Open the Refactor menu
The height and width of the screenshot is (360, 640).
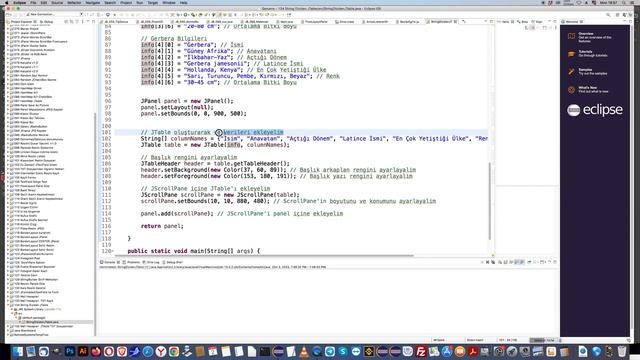(x=74, y=2)
